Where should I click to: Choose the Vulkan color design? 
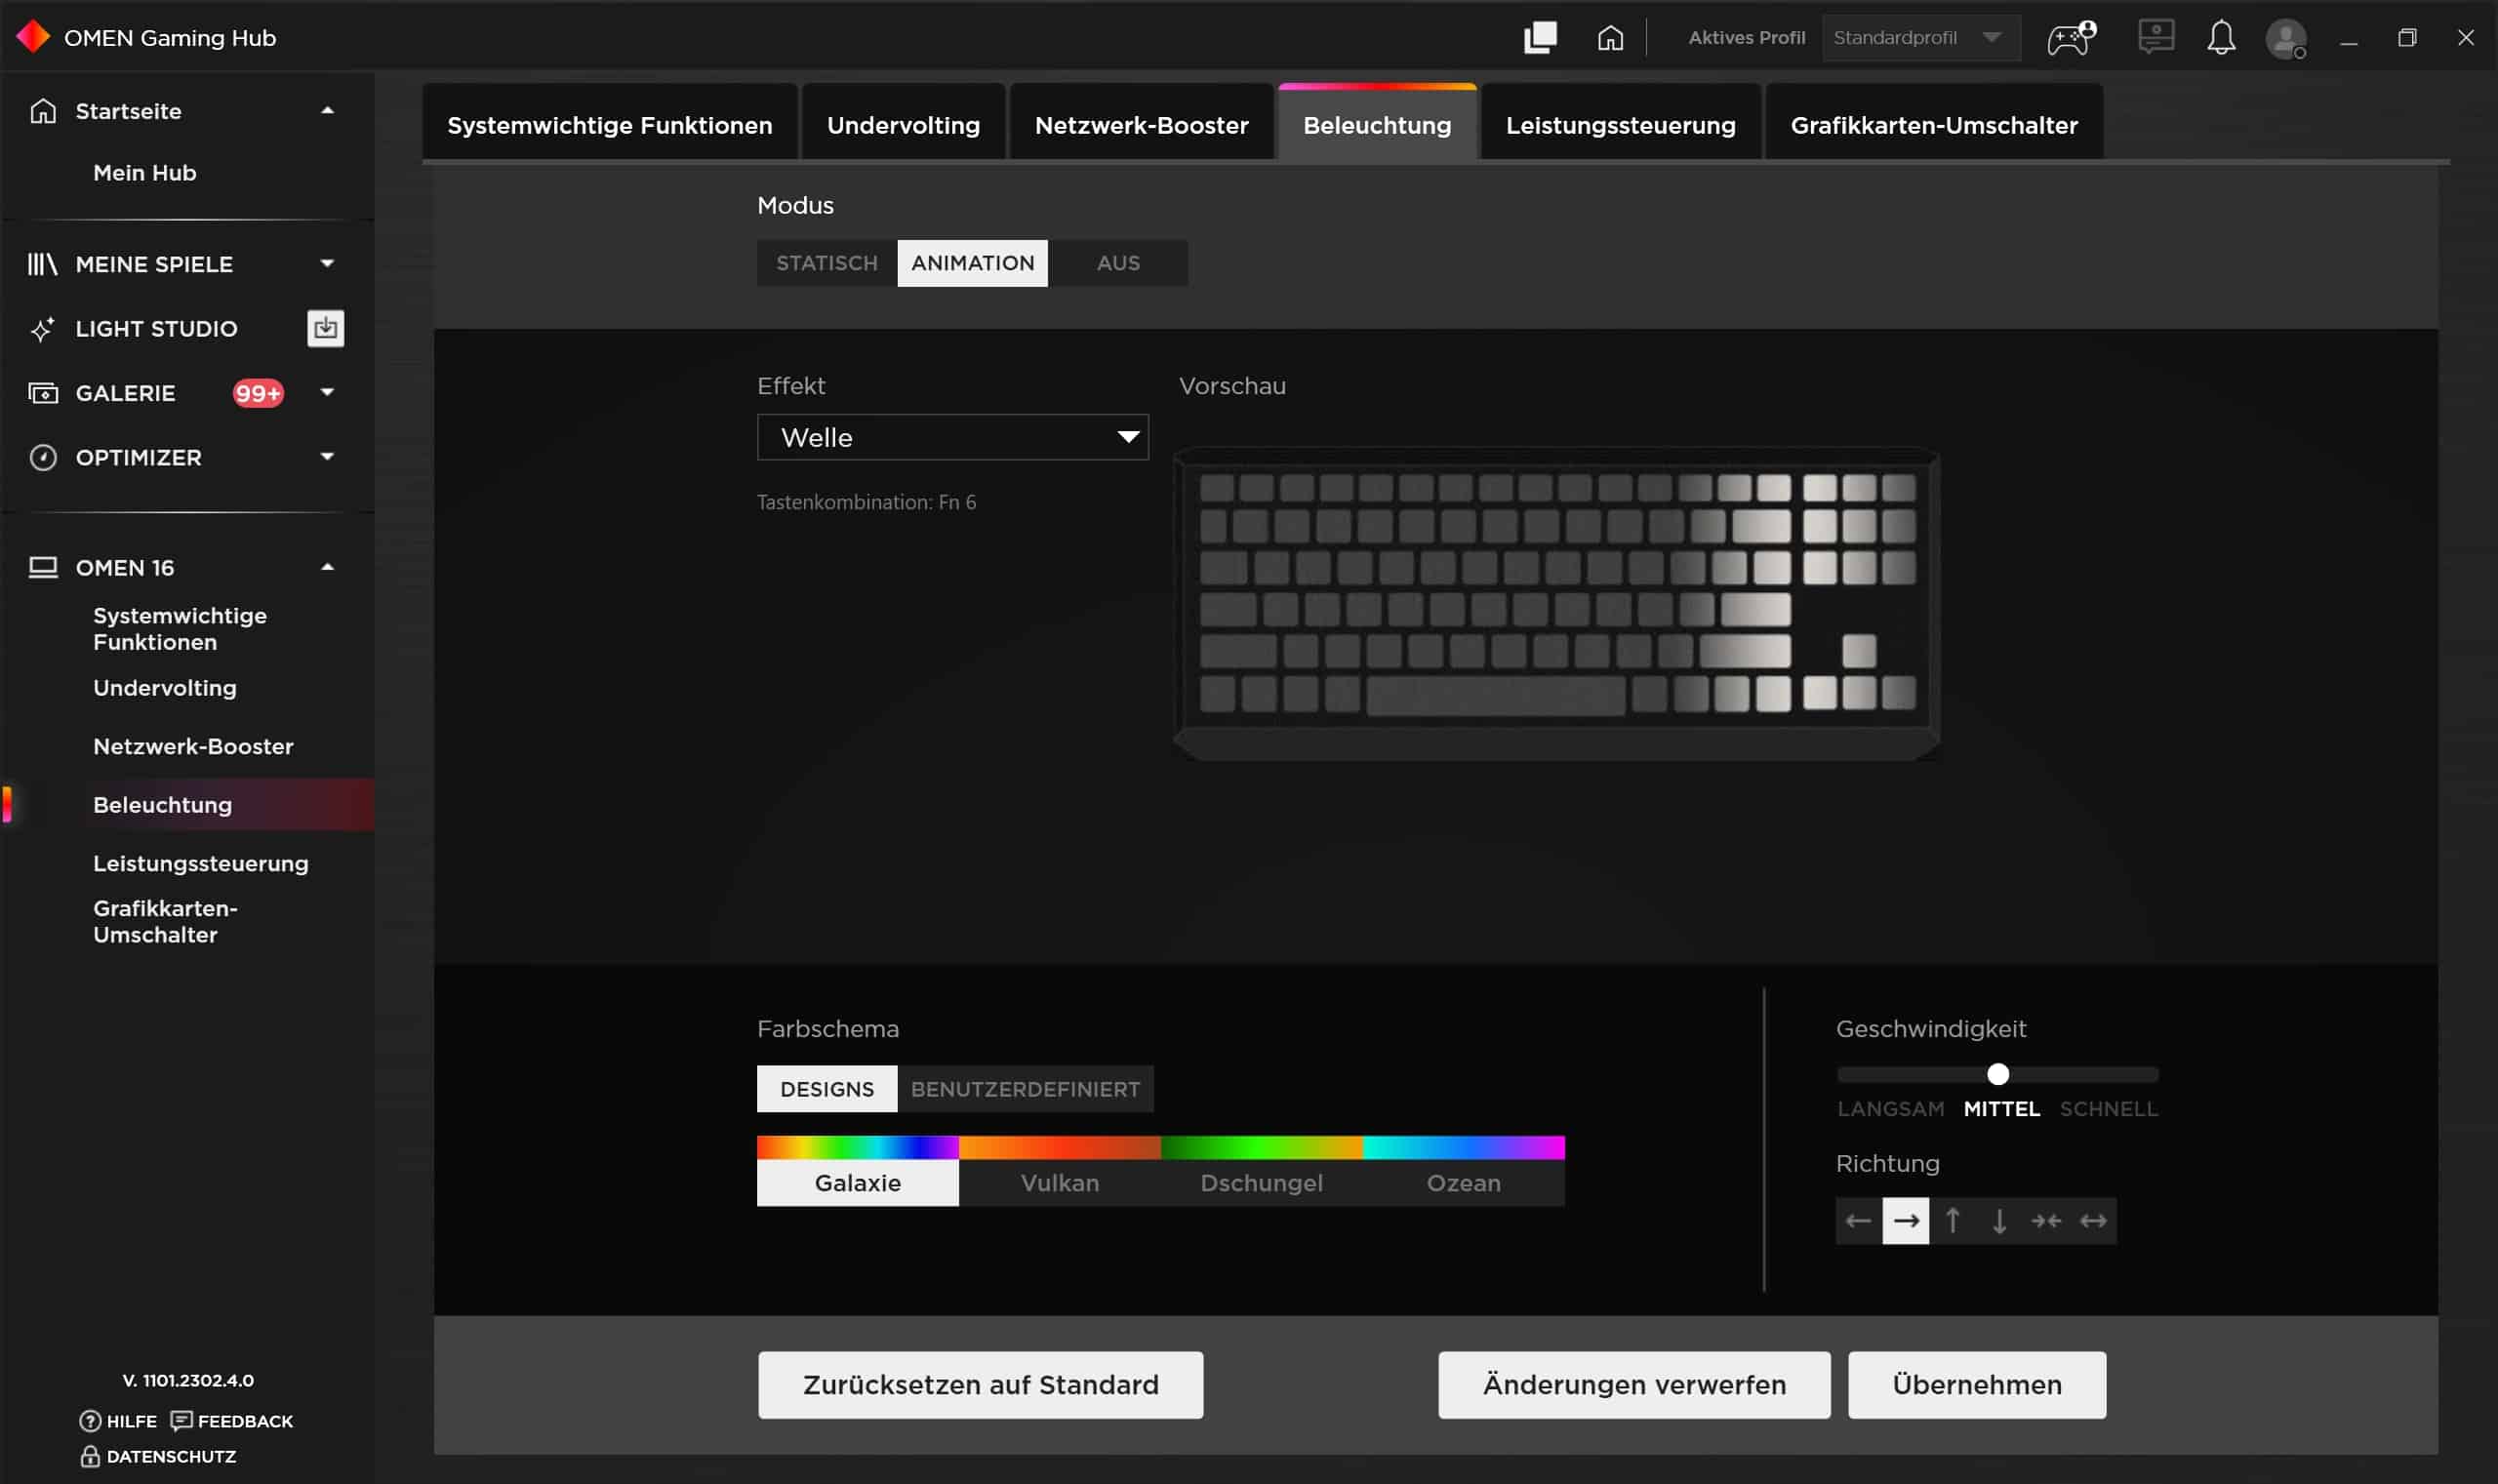coord(1059,1183)
